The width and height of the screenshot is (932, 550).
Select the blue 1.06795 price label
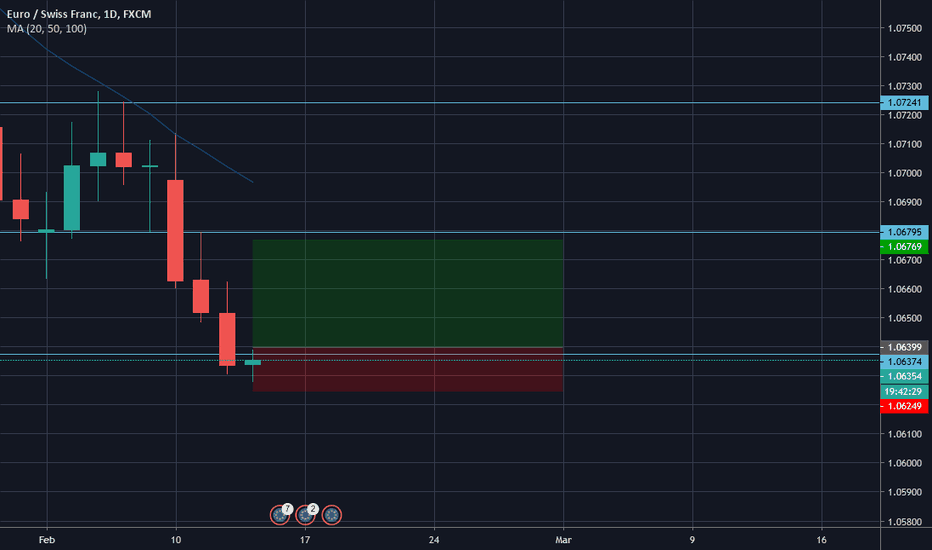coord(904,232)
